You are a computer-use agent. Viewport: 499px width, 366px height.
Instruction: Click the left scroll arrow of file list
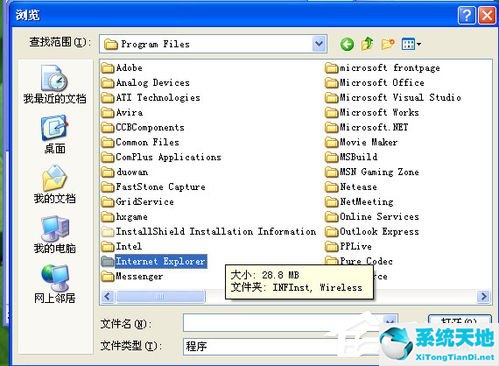[108, 296]
